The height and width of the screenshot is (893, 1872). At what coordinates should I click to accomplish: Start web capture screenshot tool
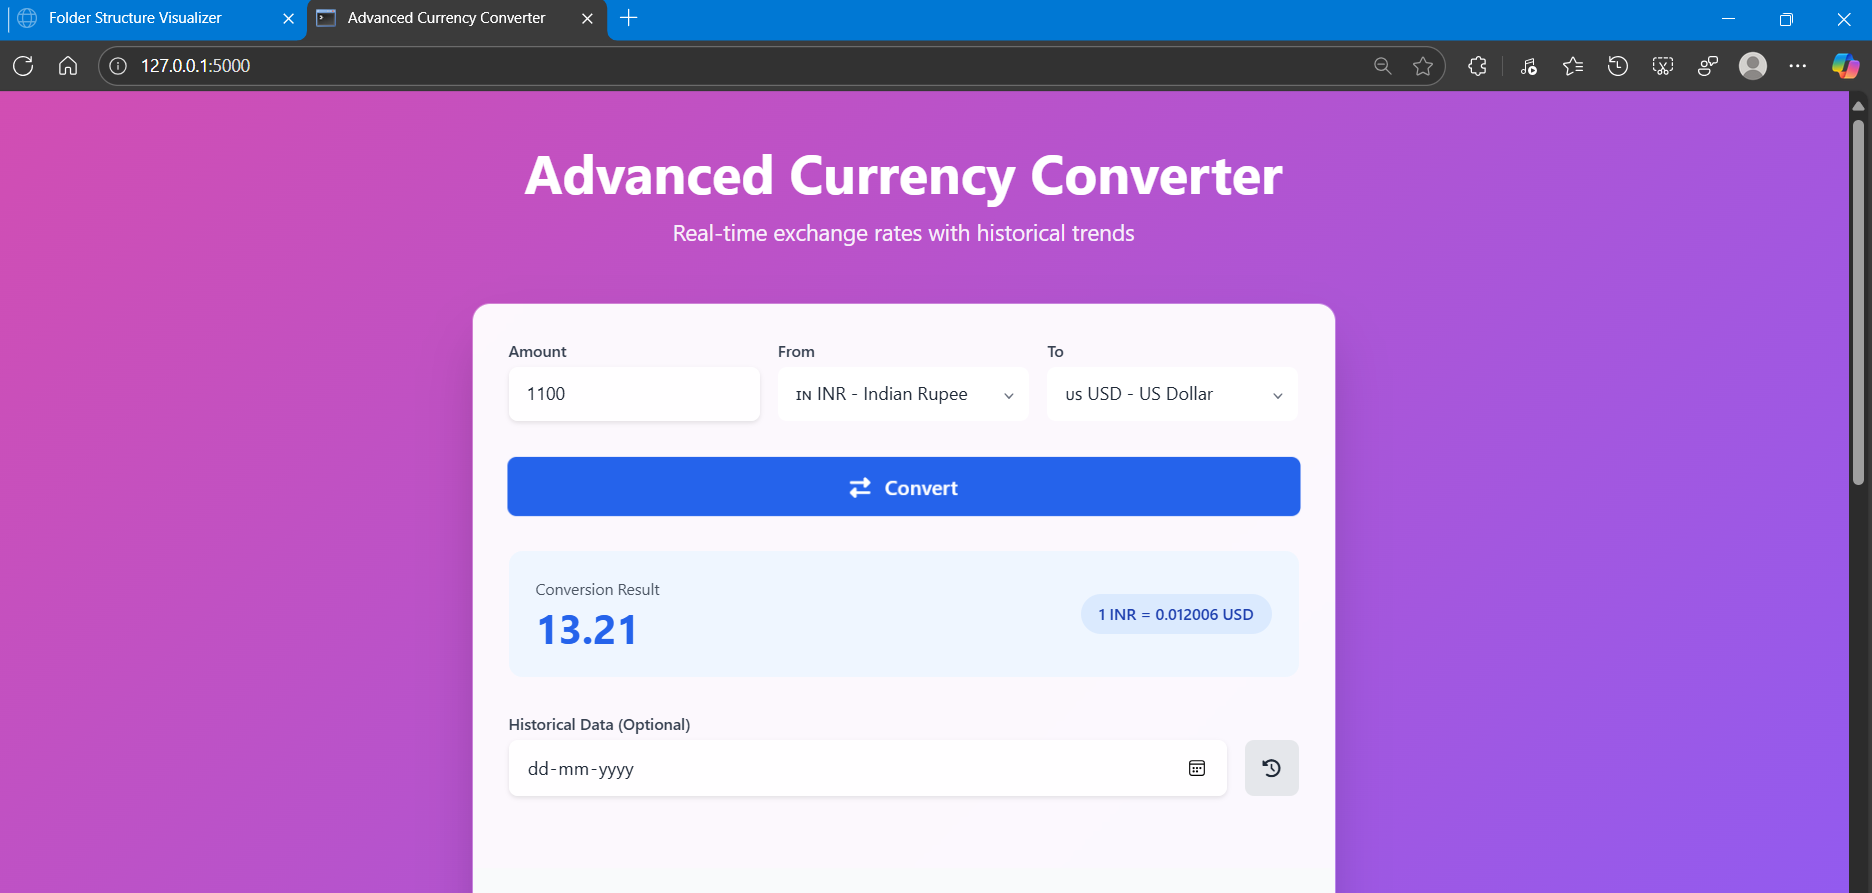tap(1663, 66)
